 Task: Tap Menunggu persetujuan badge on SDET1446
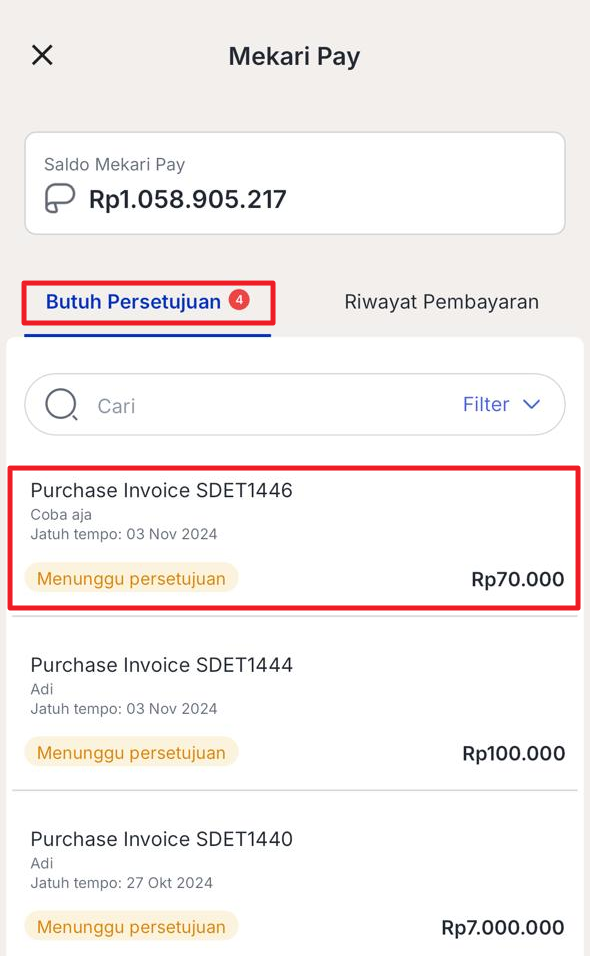[x=131, y=578]
